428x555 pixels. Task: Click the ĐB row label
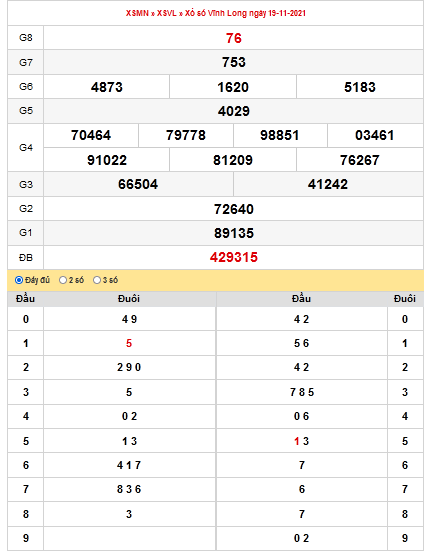(x=25, y=257)
